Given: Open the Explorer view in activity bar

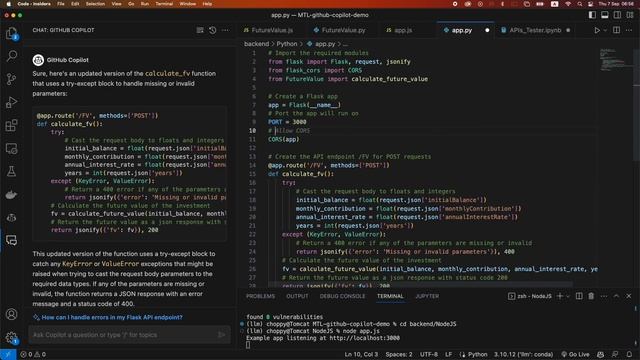Looking at the screenshot, I should click(x=11, y=33).
